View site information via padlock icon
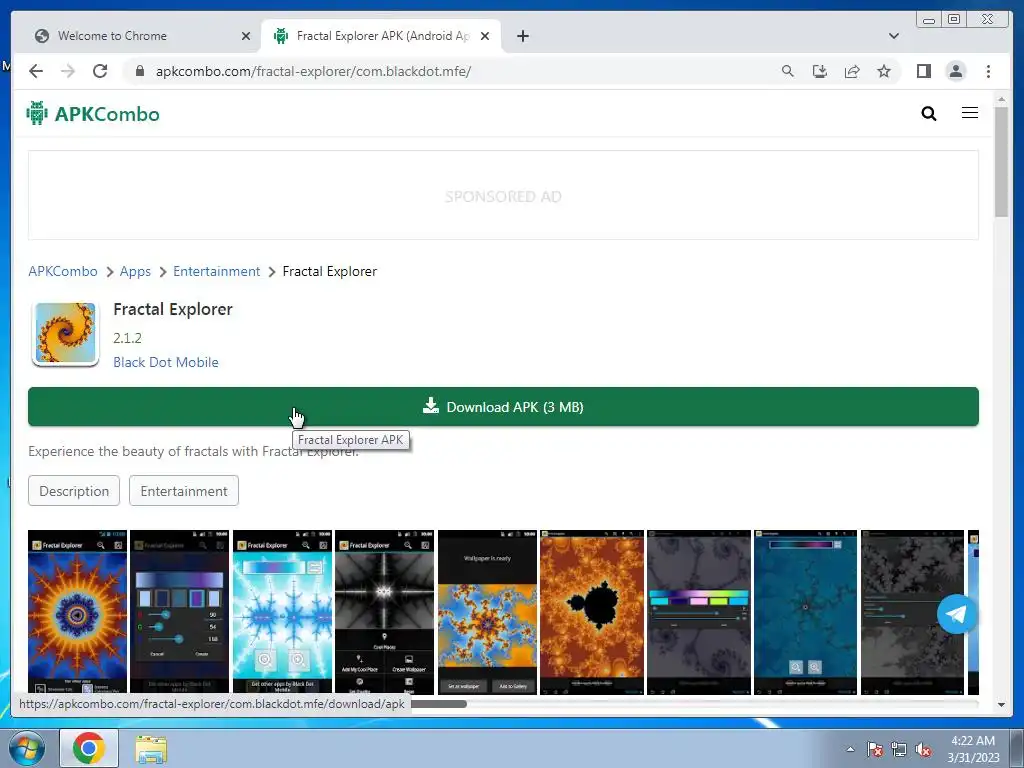The height and width of the screenshot is (768, 1024). tap(139, 71)
